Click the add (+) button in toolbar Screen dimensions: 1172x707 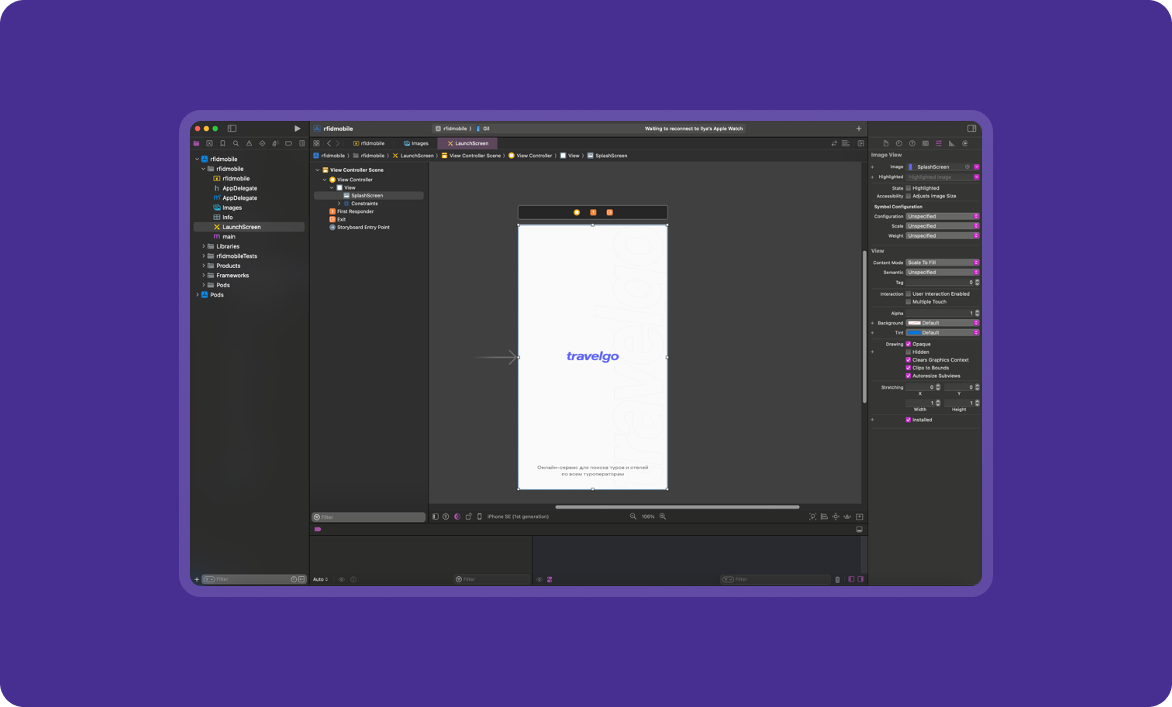tap(858, 129)
